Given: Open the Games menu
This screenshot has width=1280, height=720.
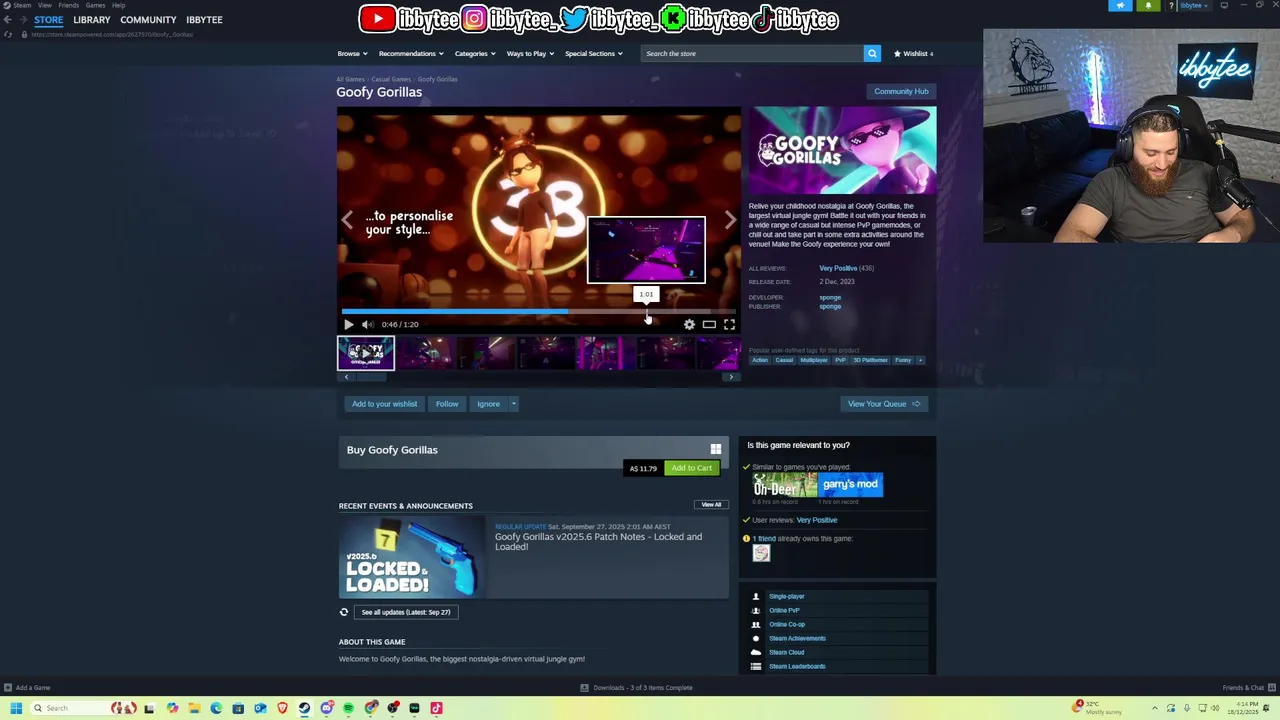Looking at the screenshot, I should tap(95, 5).
